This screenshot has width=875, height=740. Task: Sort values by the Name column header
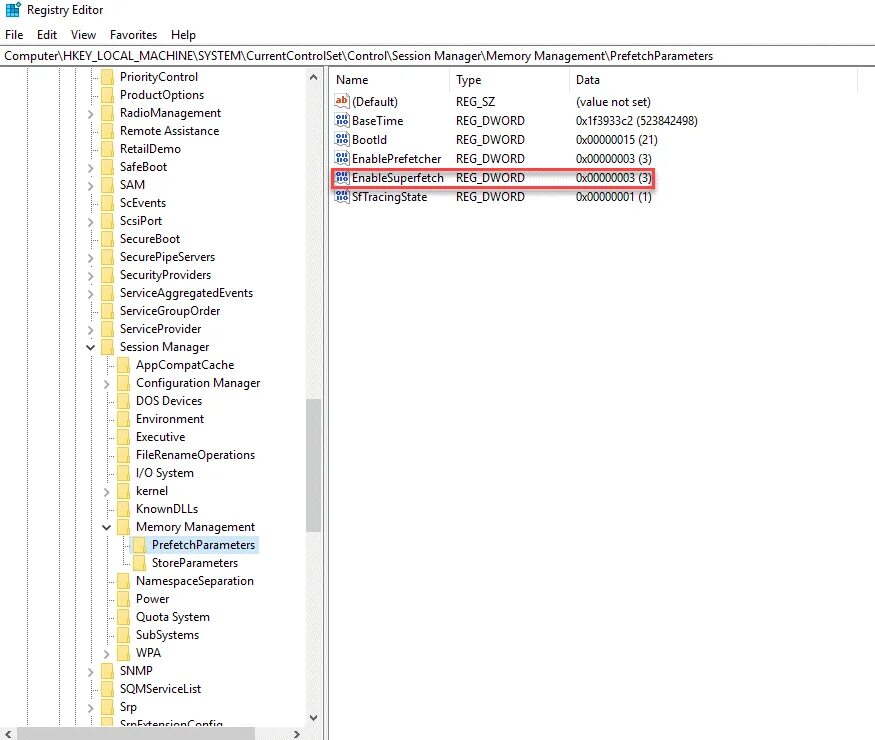pos(390,80)
